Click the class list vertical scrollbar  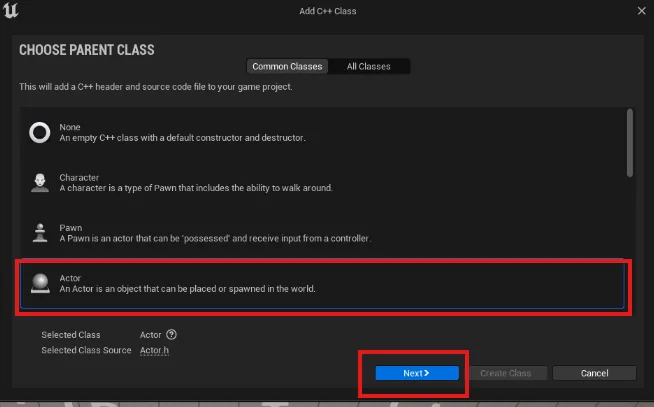tap(630, 143)
